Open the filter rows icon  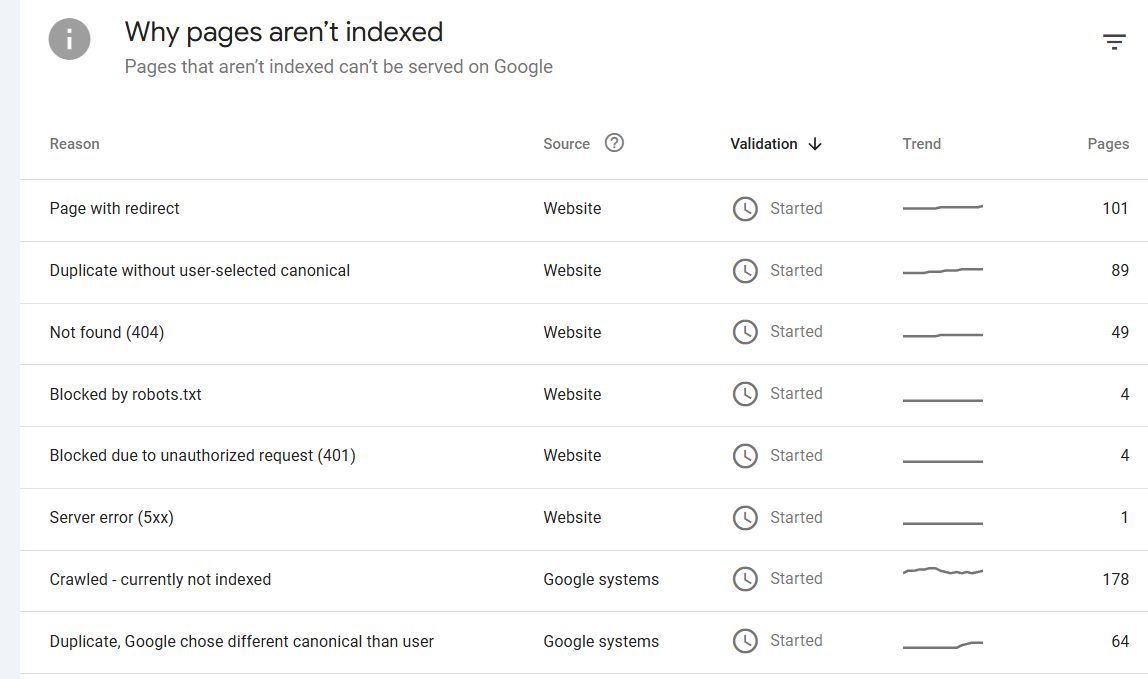pos(1114,41)
